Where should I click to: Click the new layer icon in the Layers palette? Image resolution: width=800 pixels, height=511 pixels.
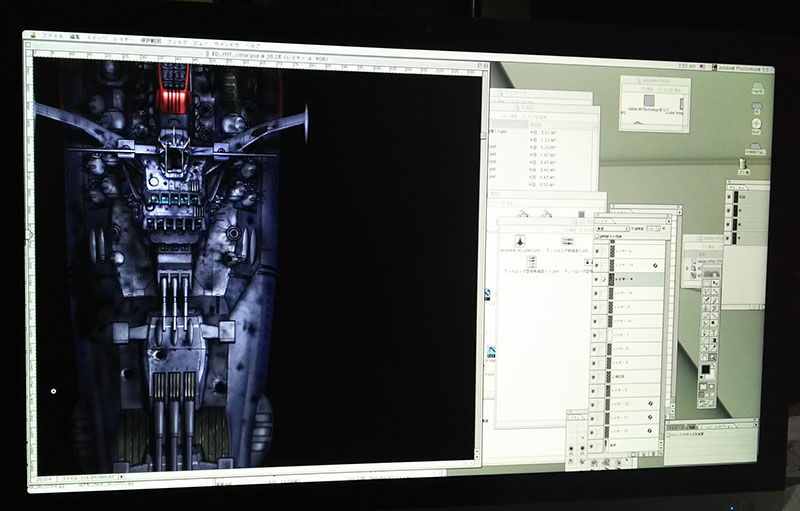pos(643,454)
